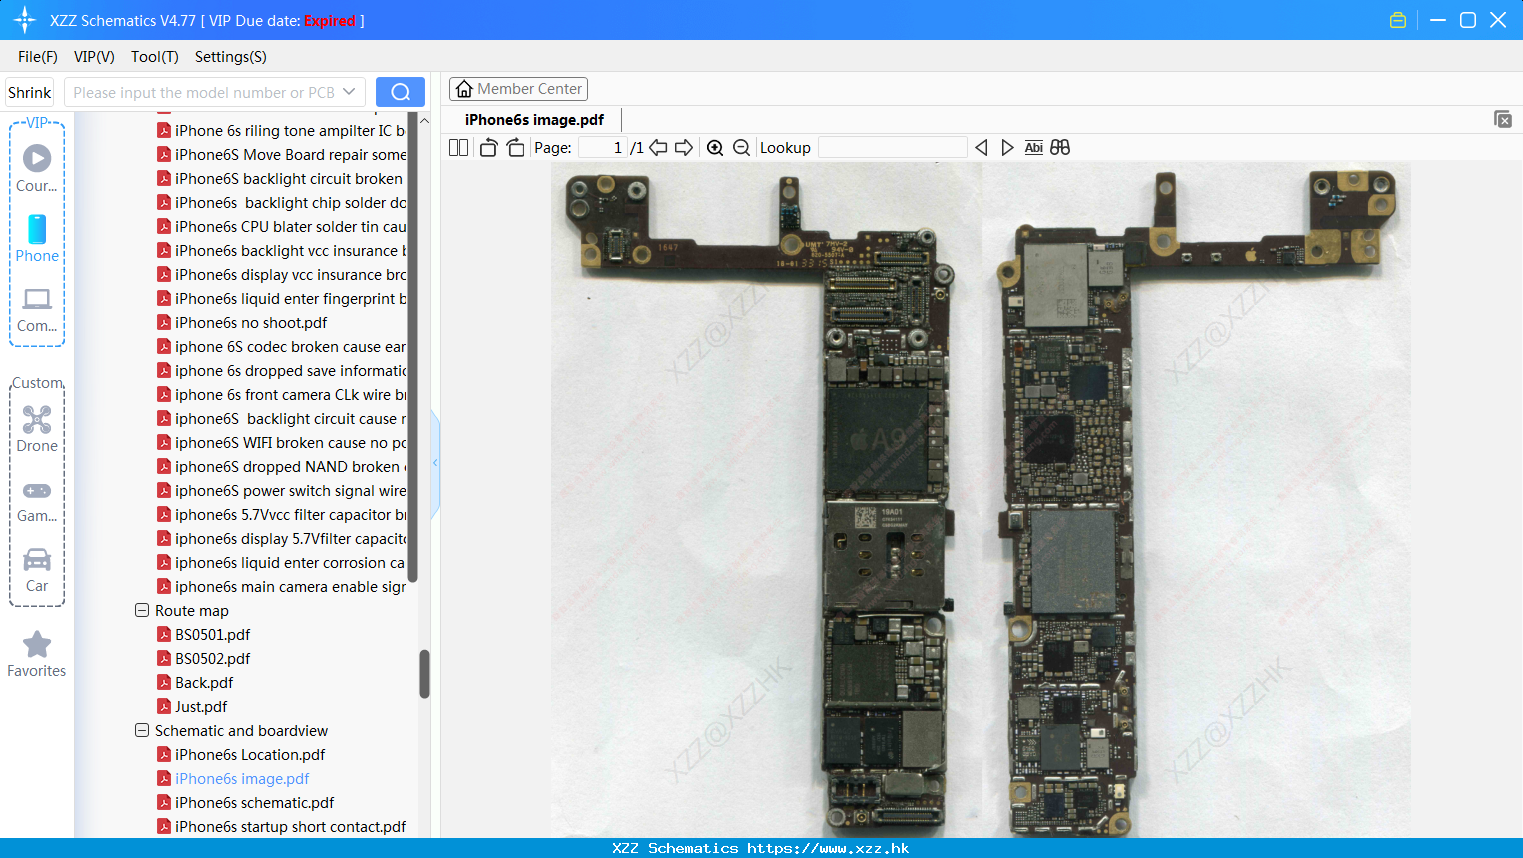Collapse Schematic and boardview folder
This screenshot has height=858, width=1523.
pyautogui.click(x=142, y=730)
